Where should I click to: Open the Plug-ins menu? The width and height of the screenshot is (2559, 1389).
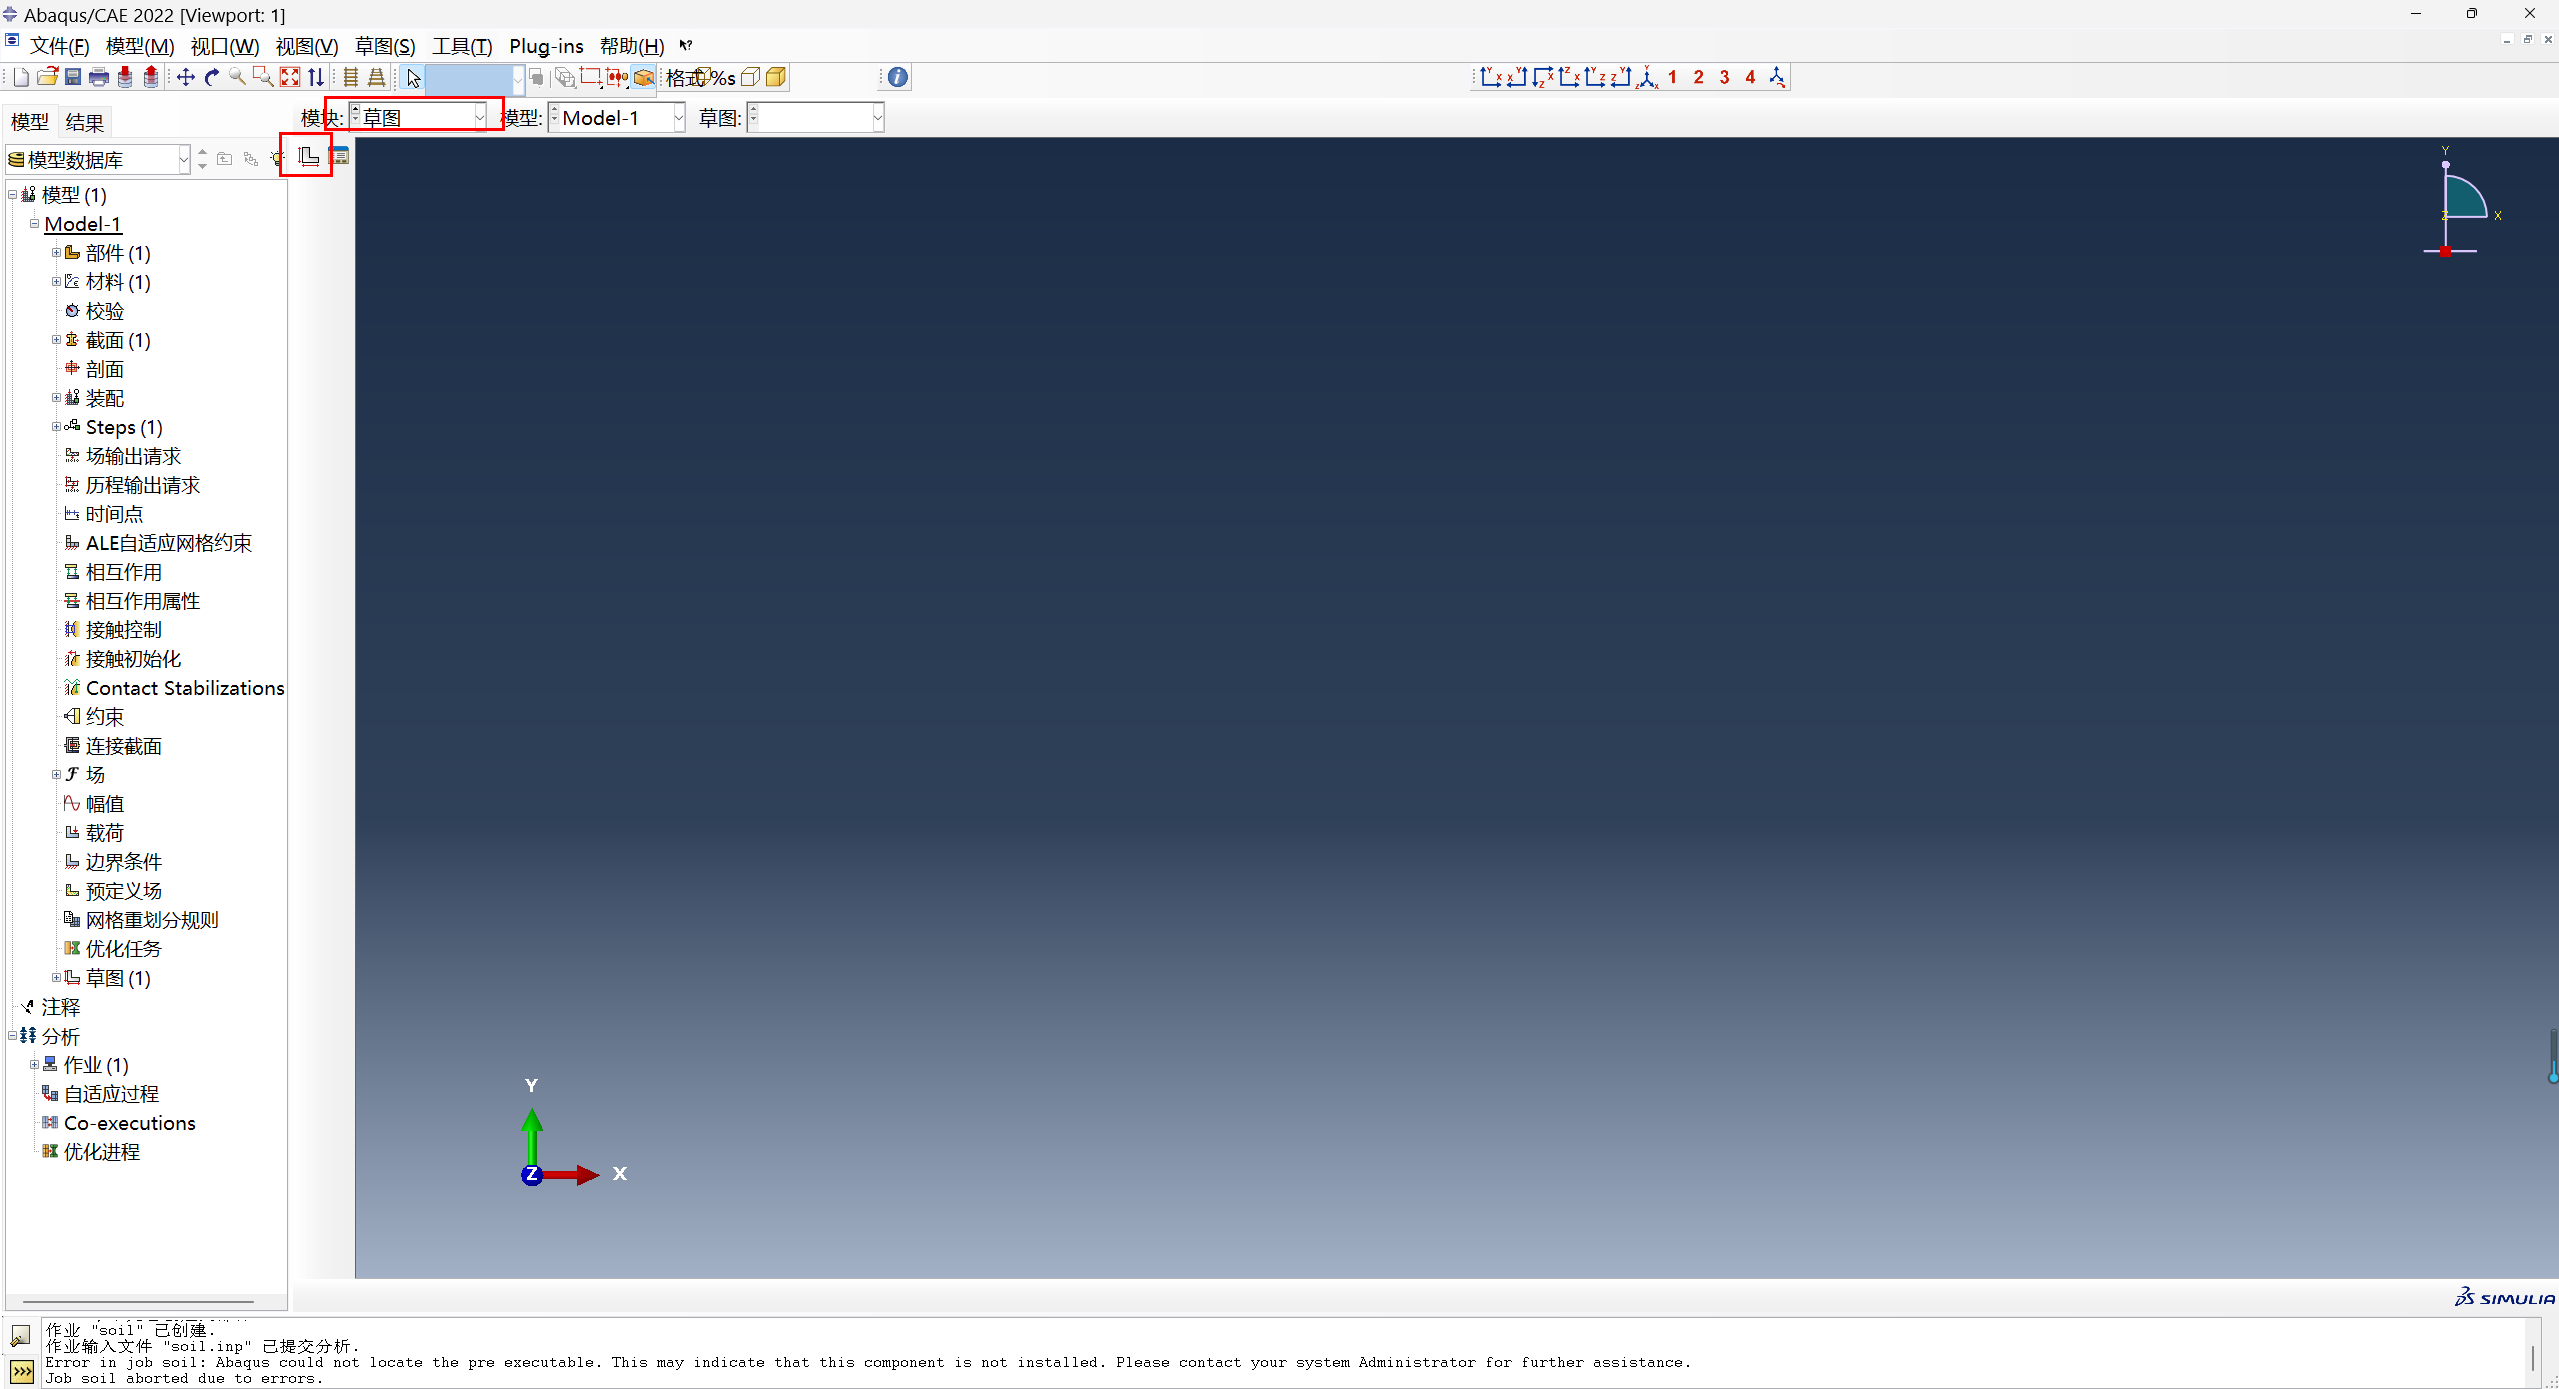point(546,46)
